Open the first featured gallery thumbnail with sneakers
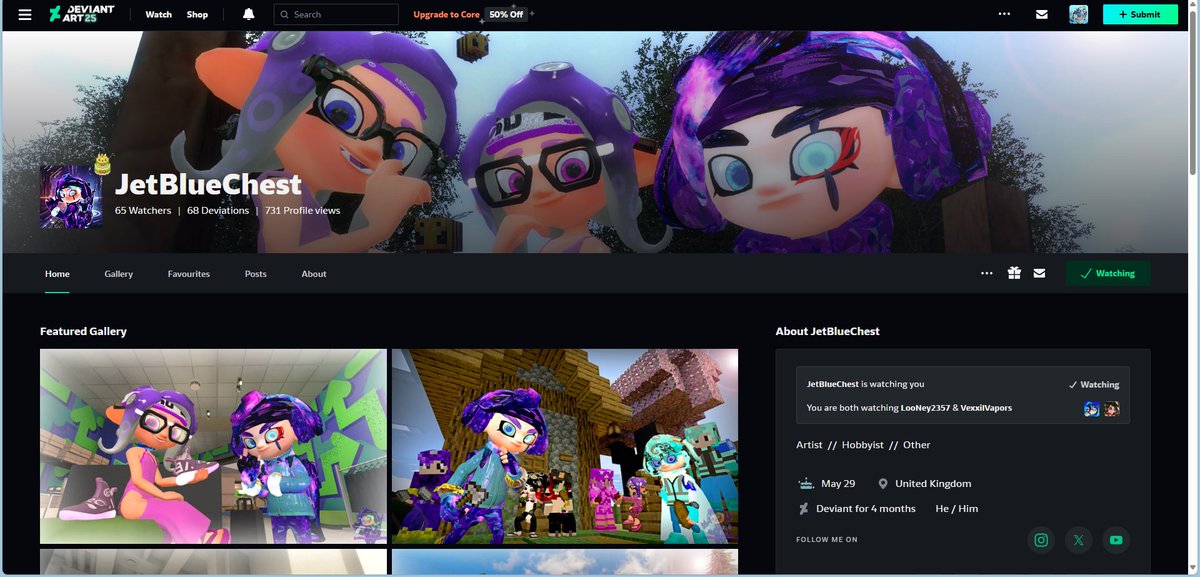This screenshot has height=577, width=1200. (213, 446)
